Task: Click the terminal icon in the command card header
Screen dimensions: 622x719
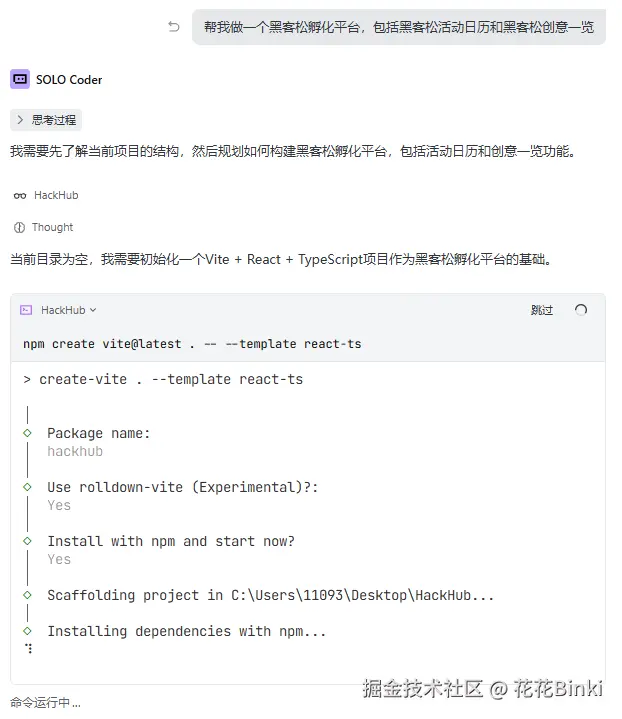Action: tap(27, 310)
